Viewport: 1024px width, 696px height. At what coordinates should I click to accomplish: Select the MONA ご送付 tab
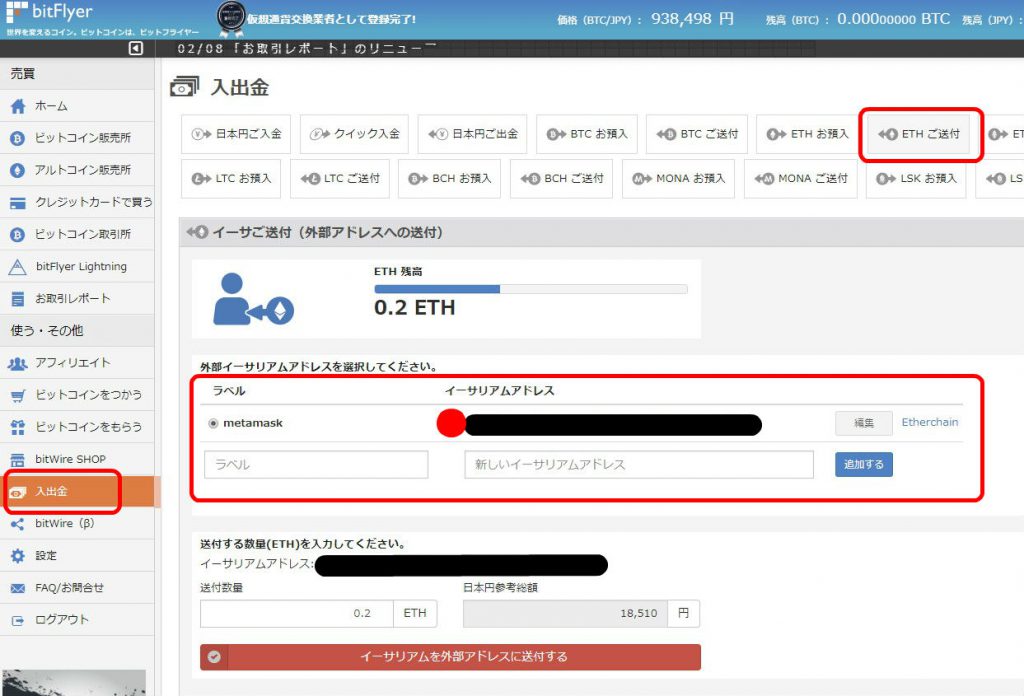(799, 179)
